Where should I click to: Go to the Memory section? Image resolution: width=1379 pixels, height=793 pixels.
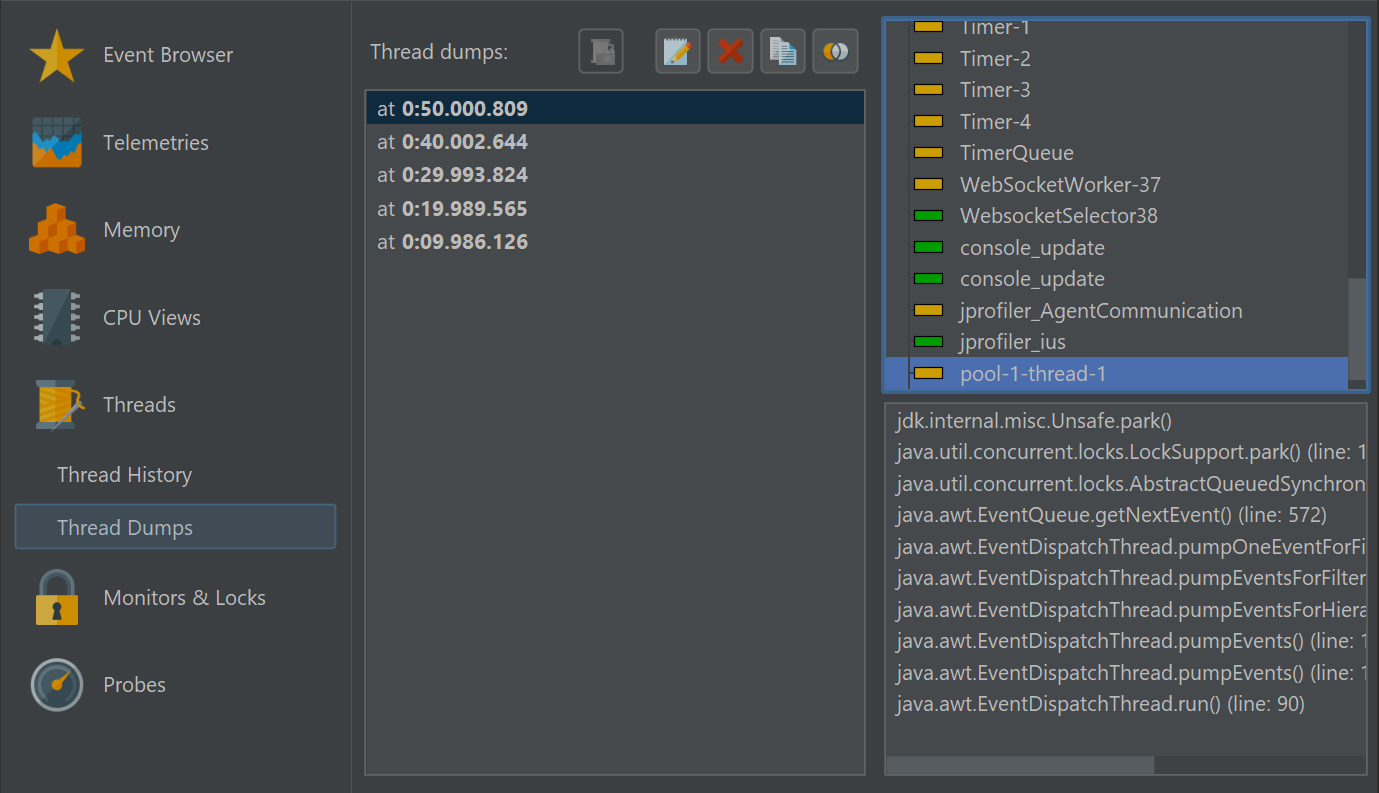click(x=141, y=230)
